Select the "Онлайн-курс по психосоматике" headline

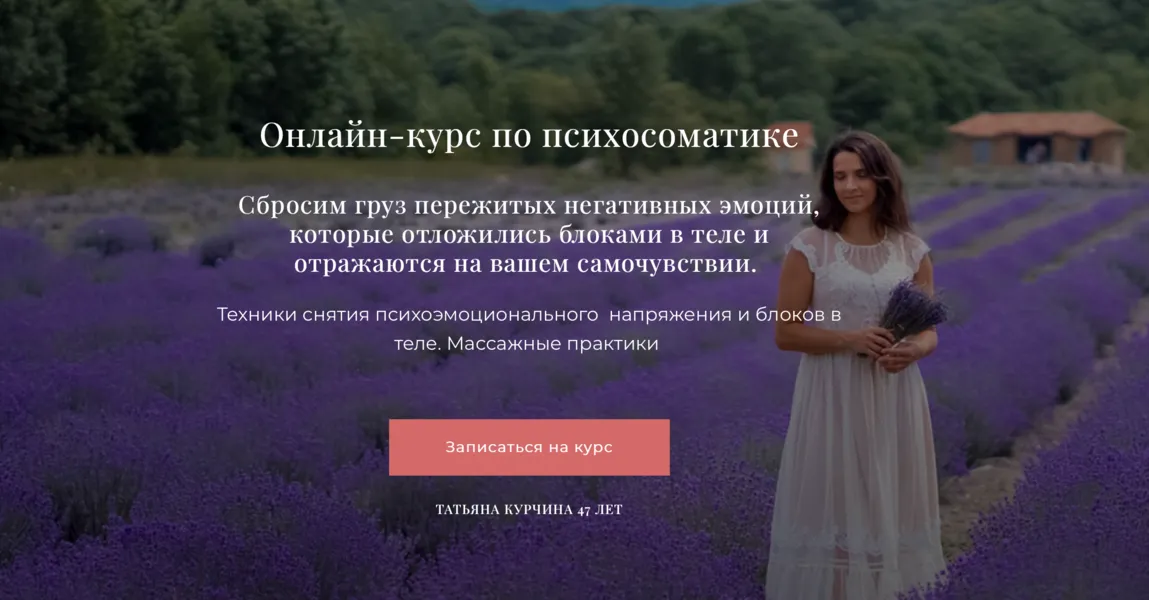(529, 136)
